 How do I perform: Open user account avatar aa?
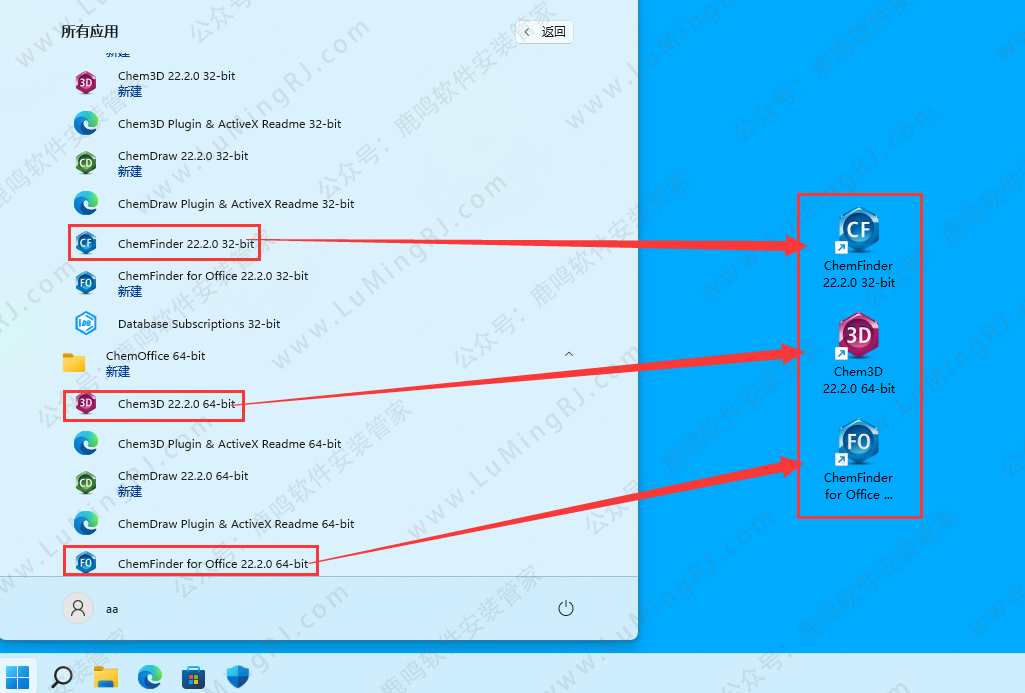tap(78, 609)
